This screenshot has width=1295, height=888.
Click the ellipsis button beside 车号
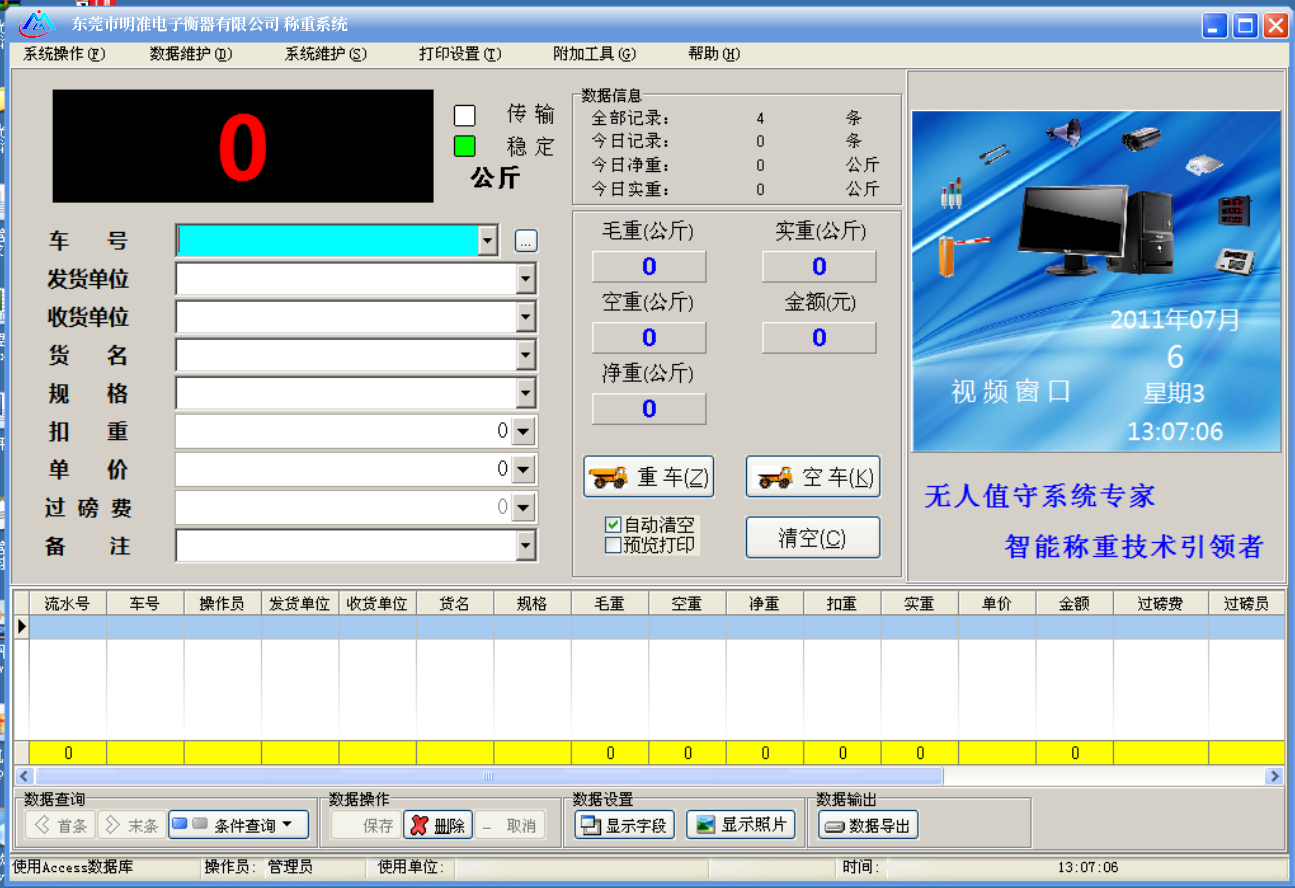[526, 241]
